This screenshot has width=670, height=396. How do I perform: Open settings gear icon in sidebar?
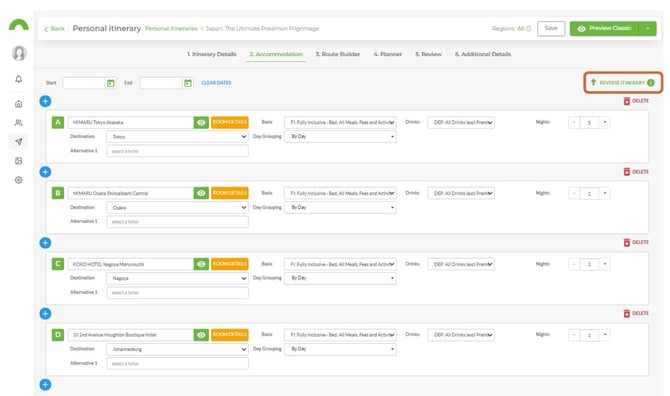(x=18, y=180)
